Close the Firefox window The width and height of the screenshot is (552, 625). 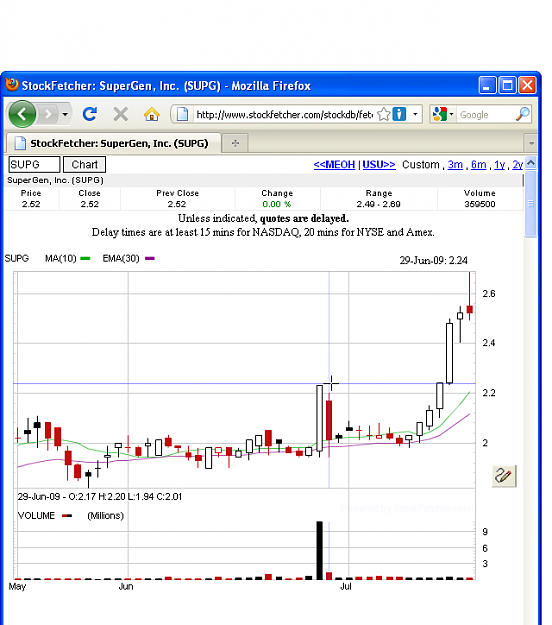527,85
